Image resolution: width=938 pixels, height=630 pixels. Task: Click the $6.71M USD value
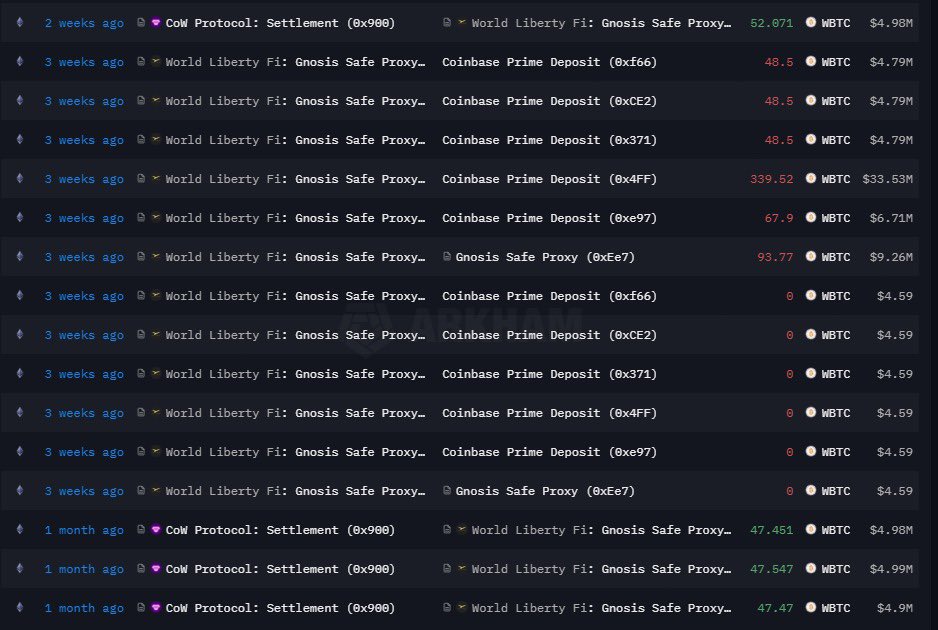[891, 218]
